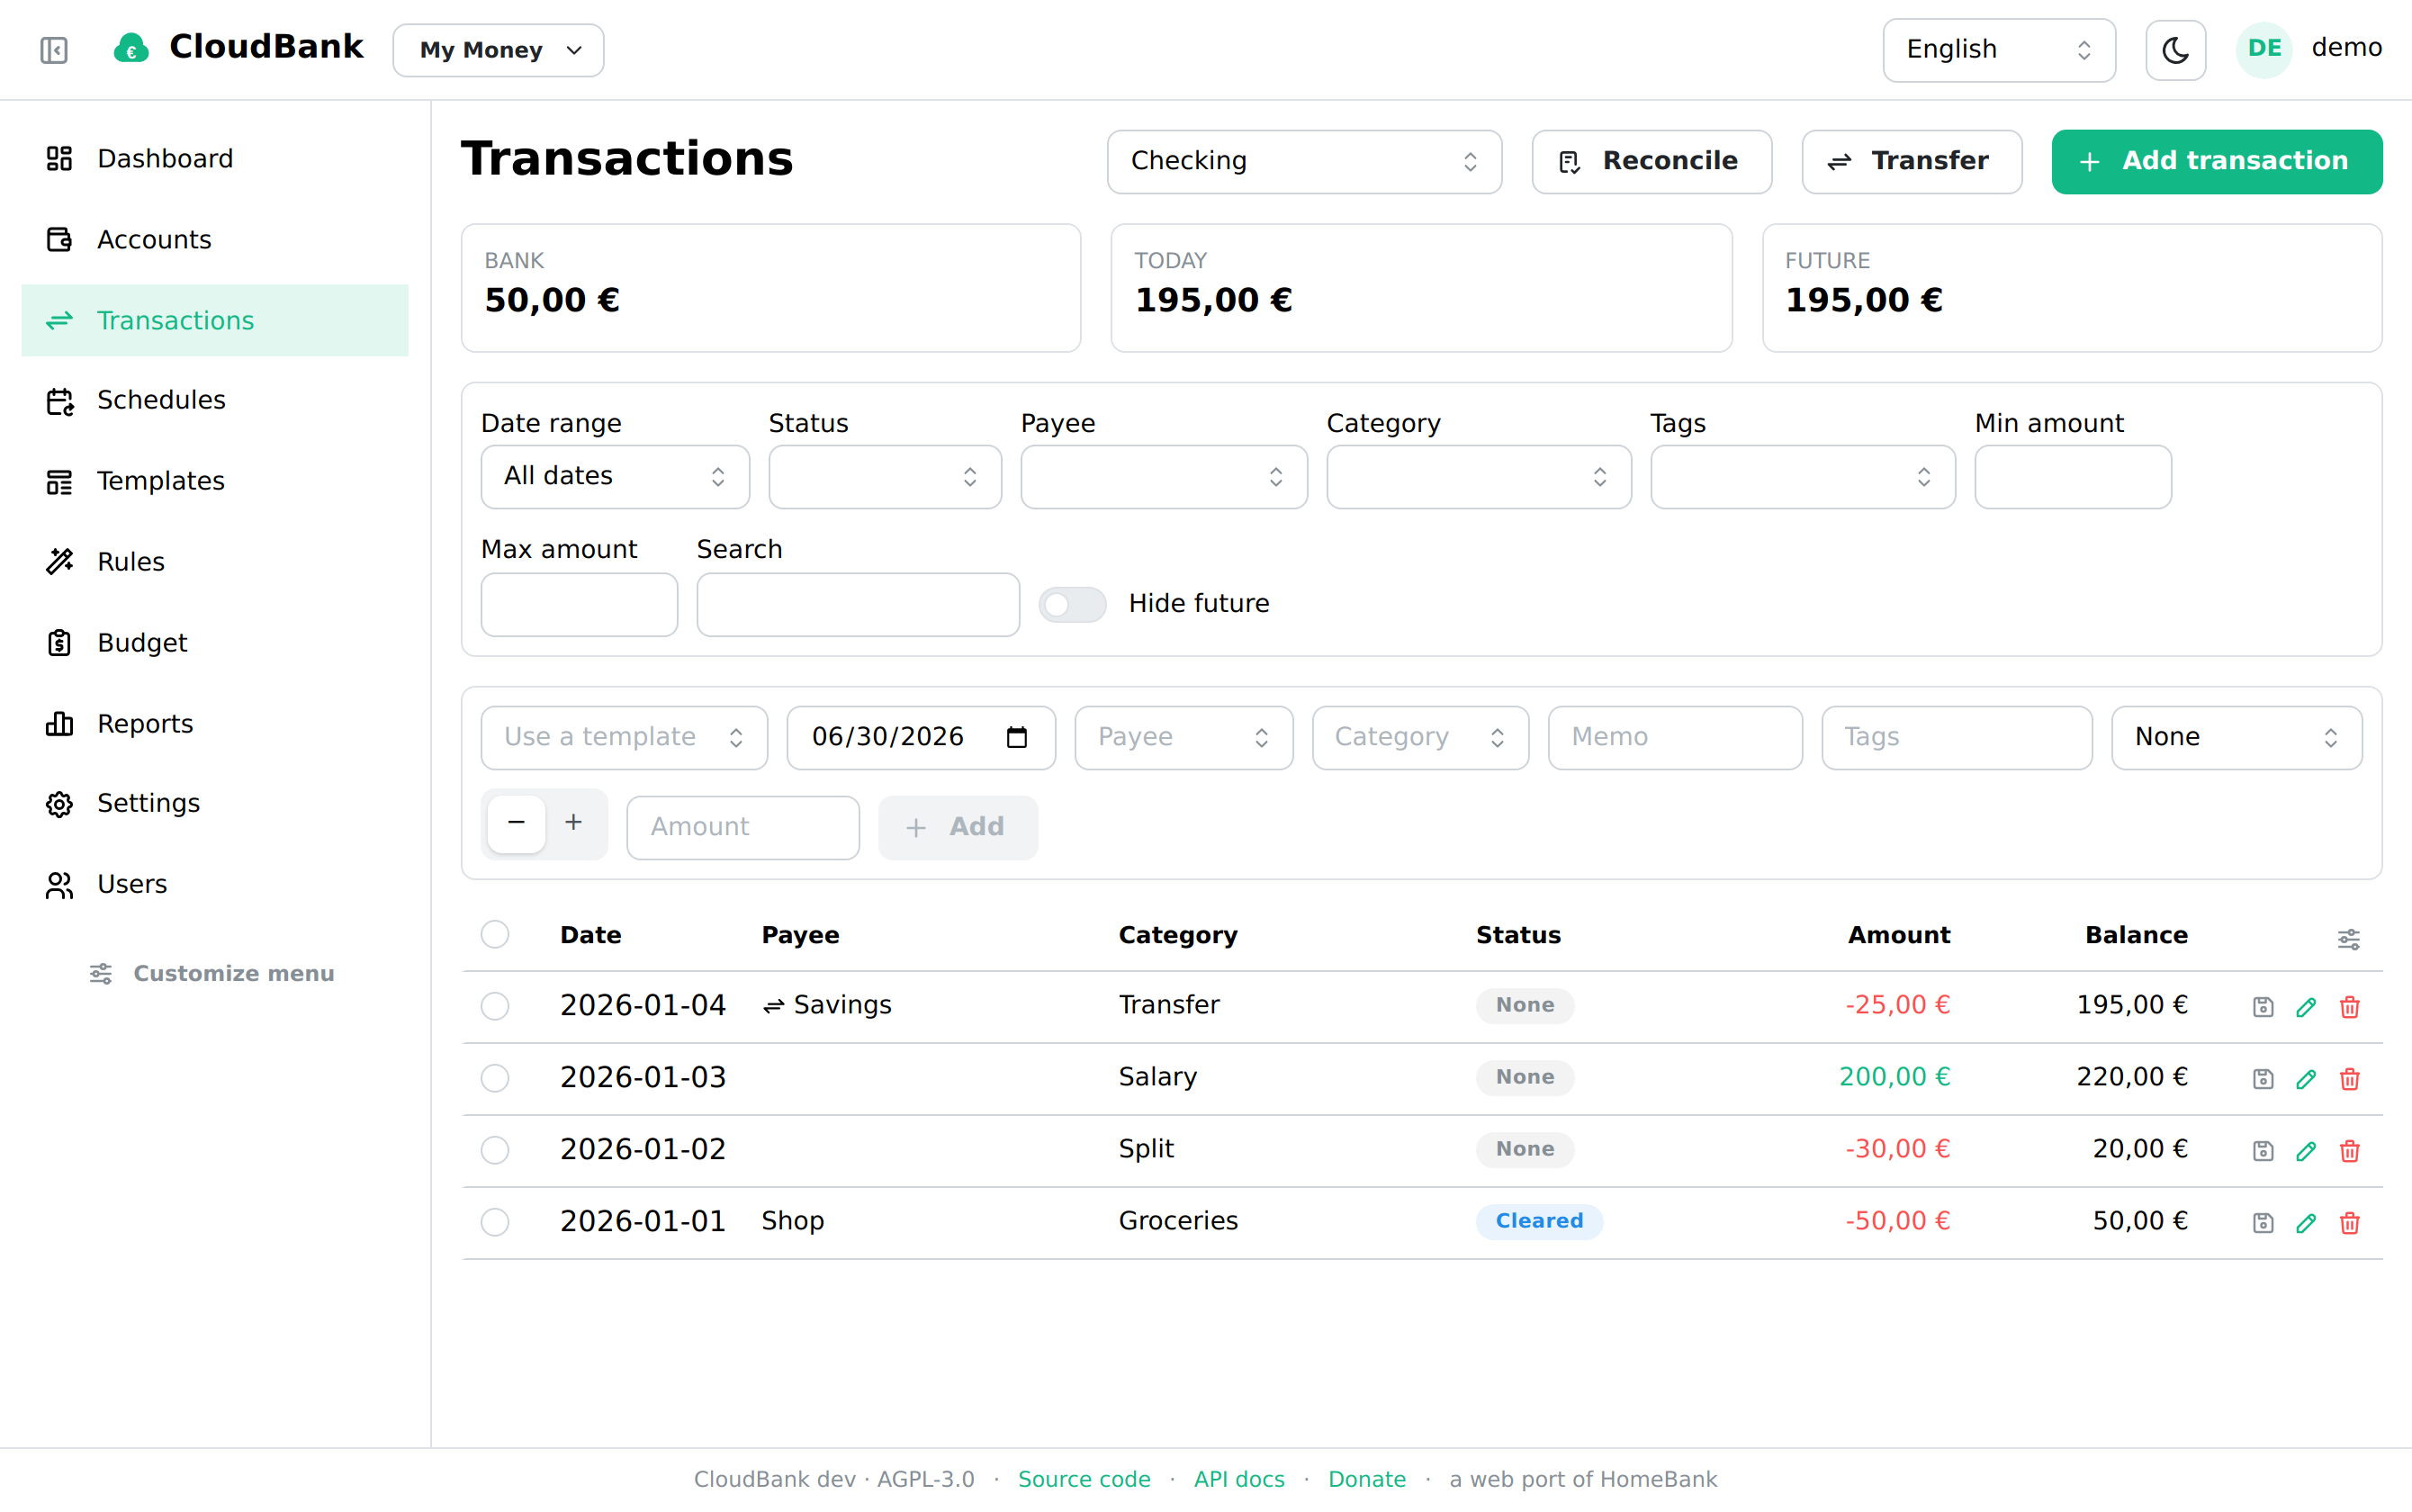Screen dimensions: 2412x1512
Task: Open the English language selector
Action: click(x=1999, y=50)
